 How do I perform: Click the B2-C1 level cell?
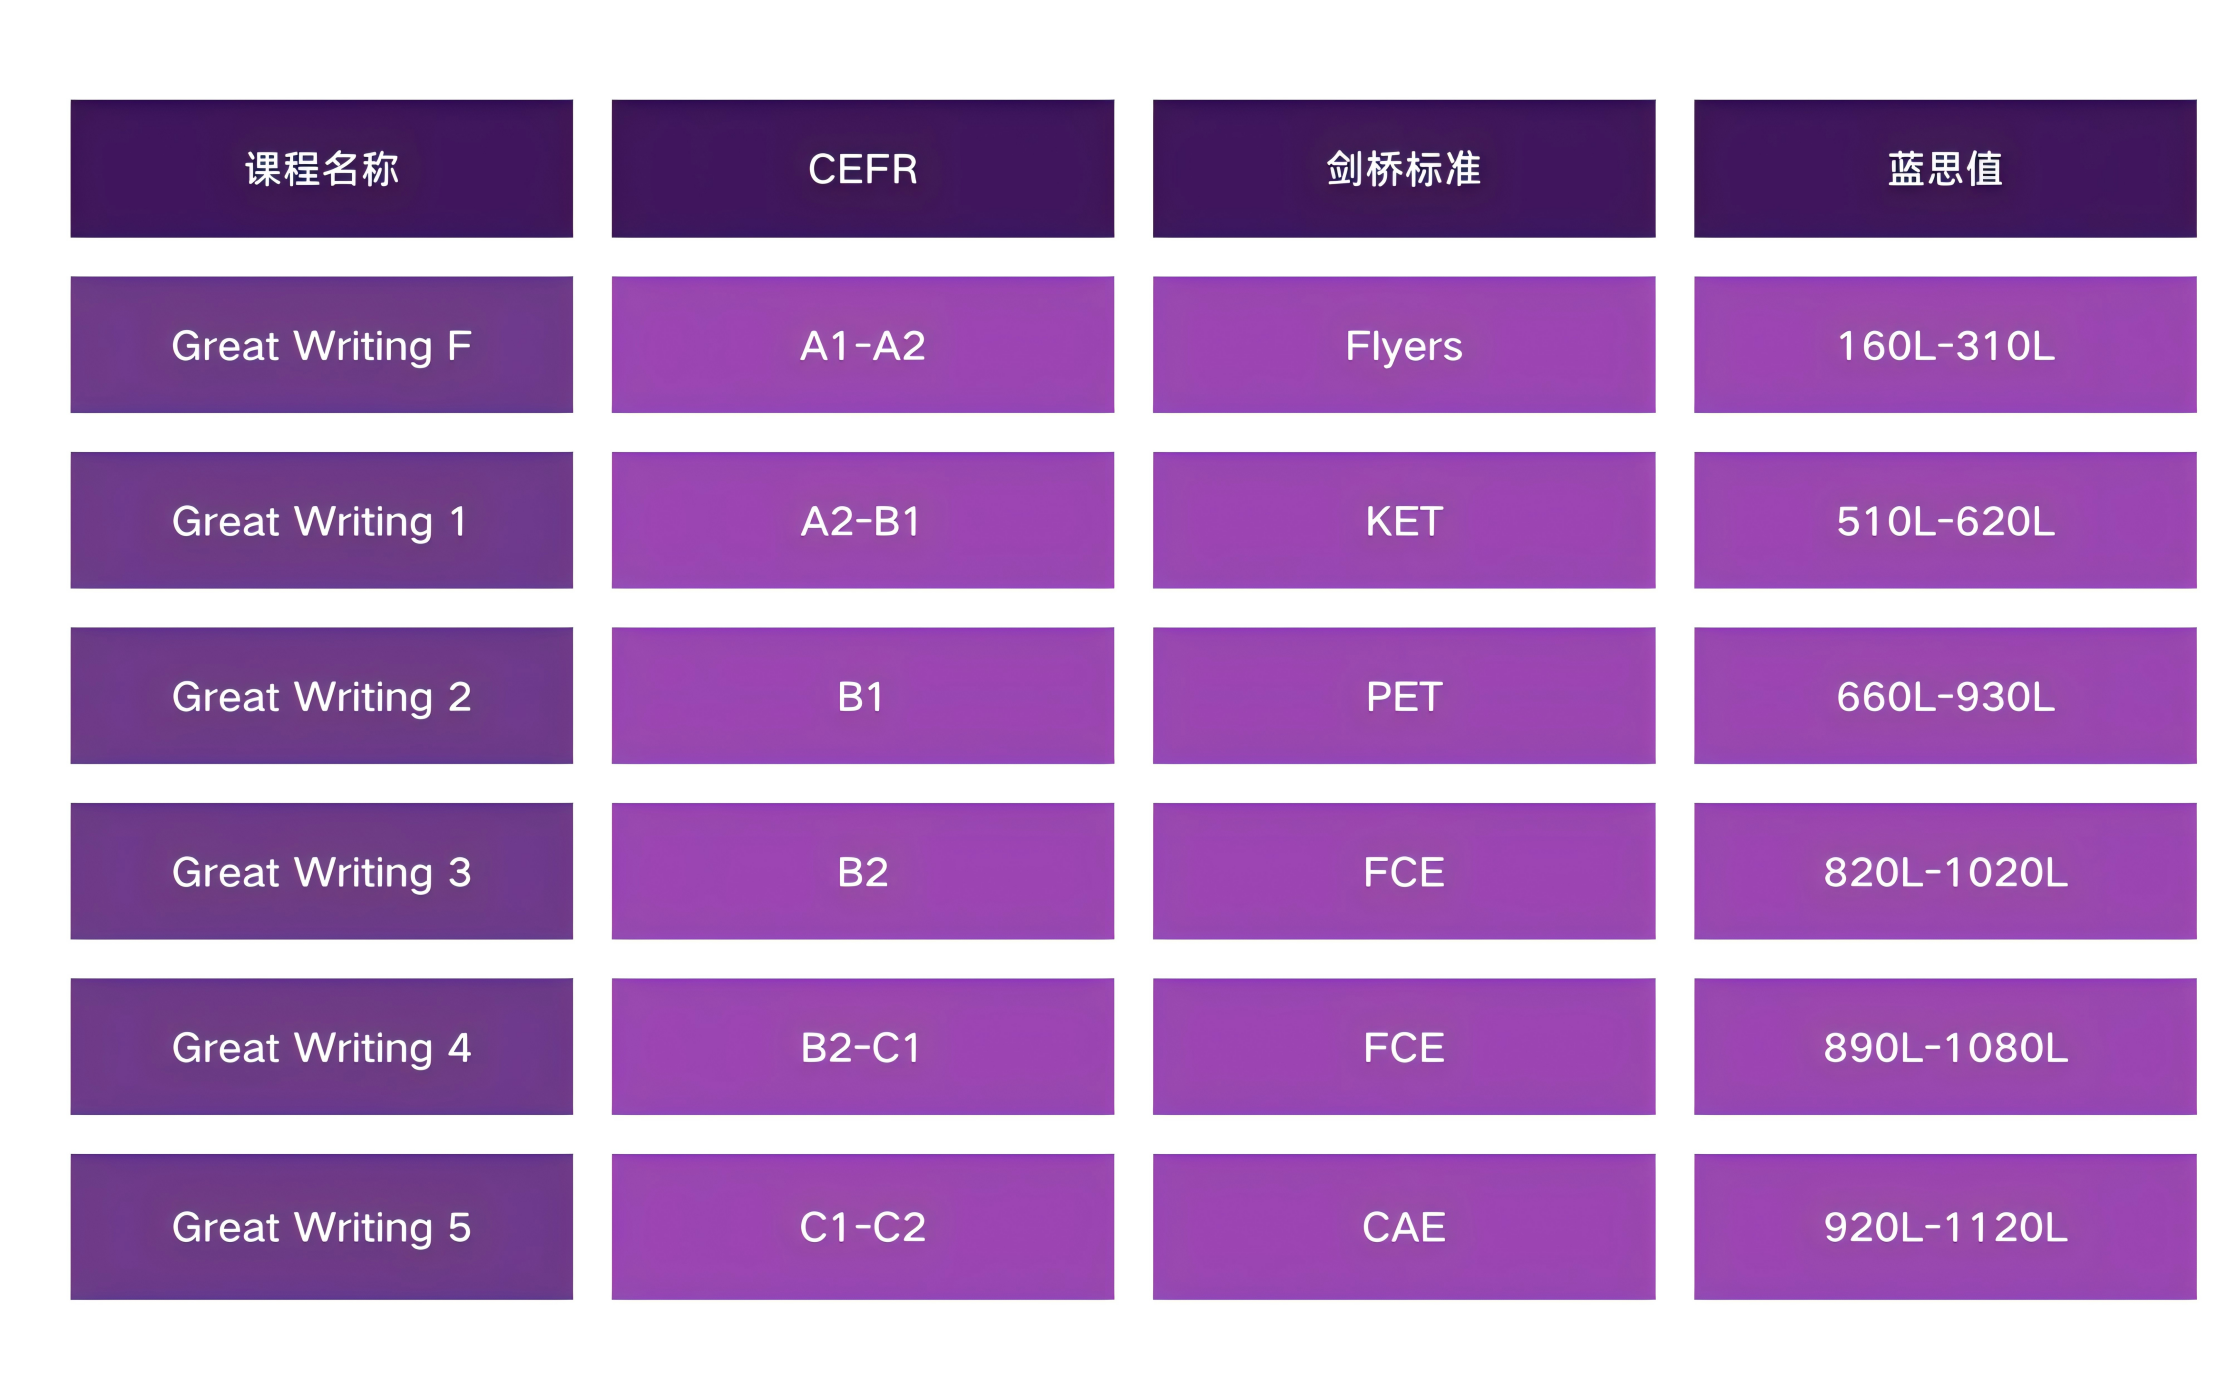pos(862,1047)
